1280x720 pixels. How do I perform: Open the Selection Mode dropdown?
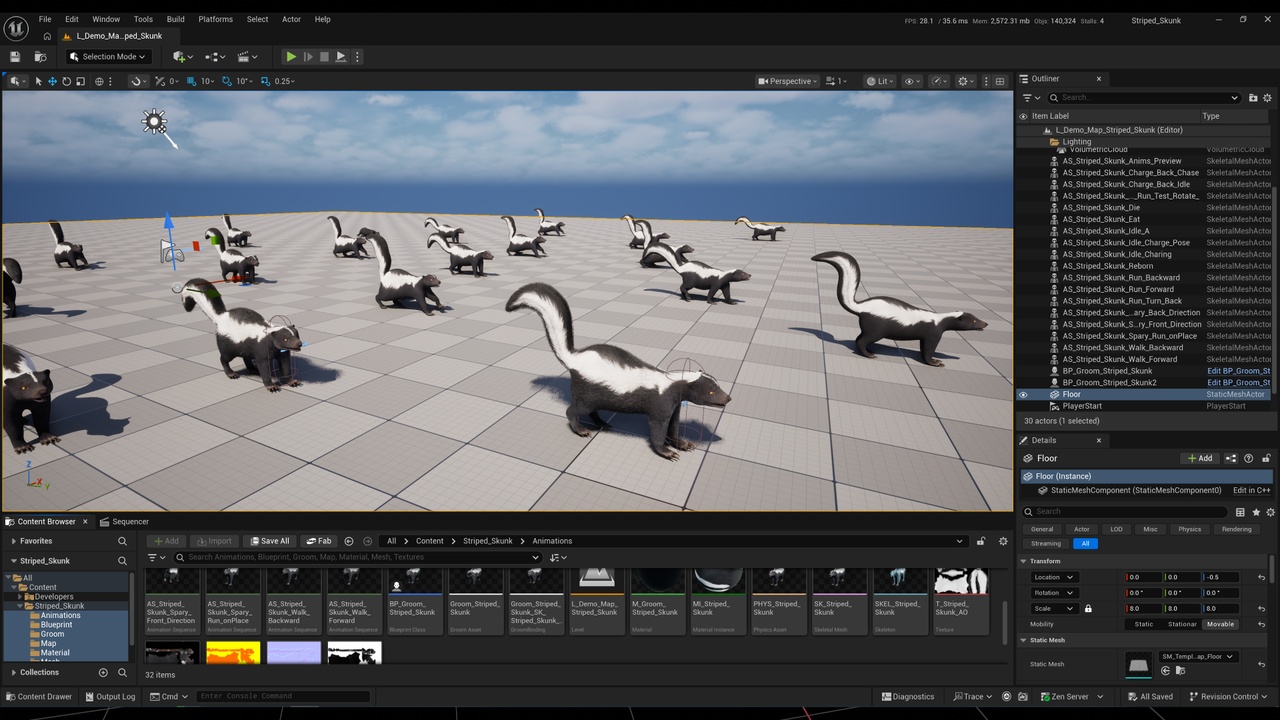click(110, 57)
